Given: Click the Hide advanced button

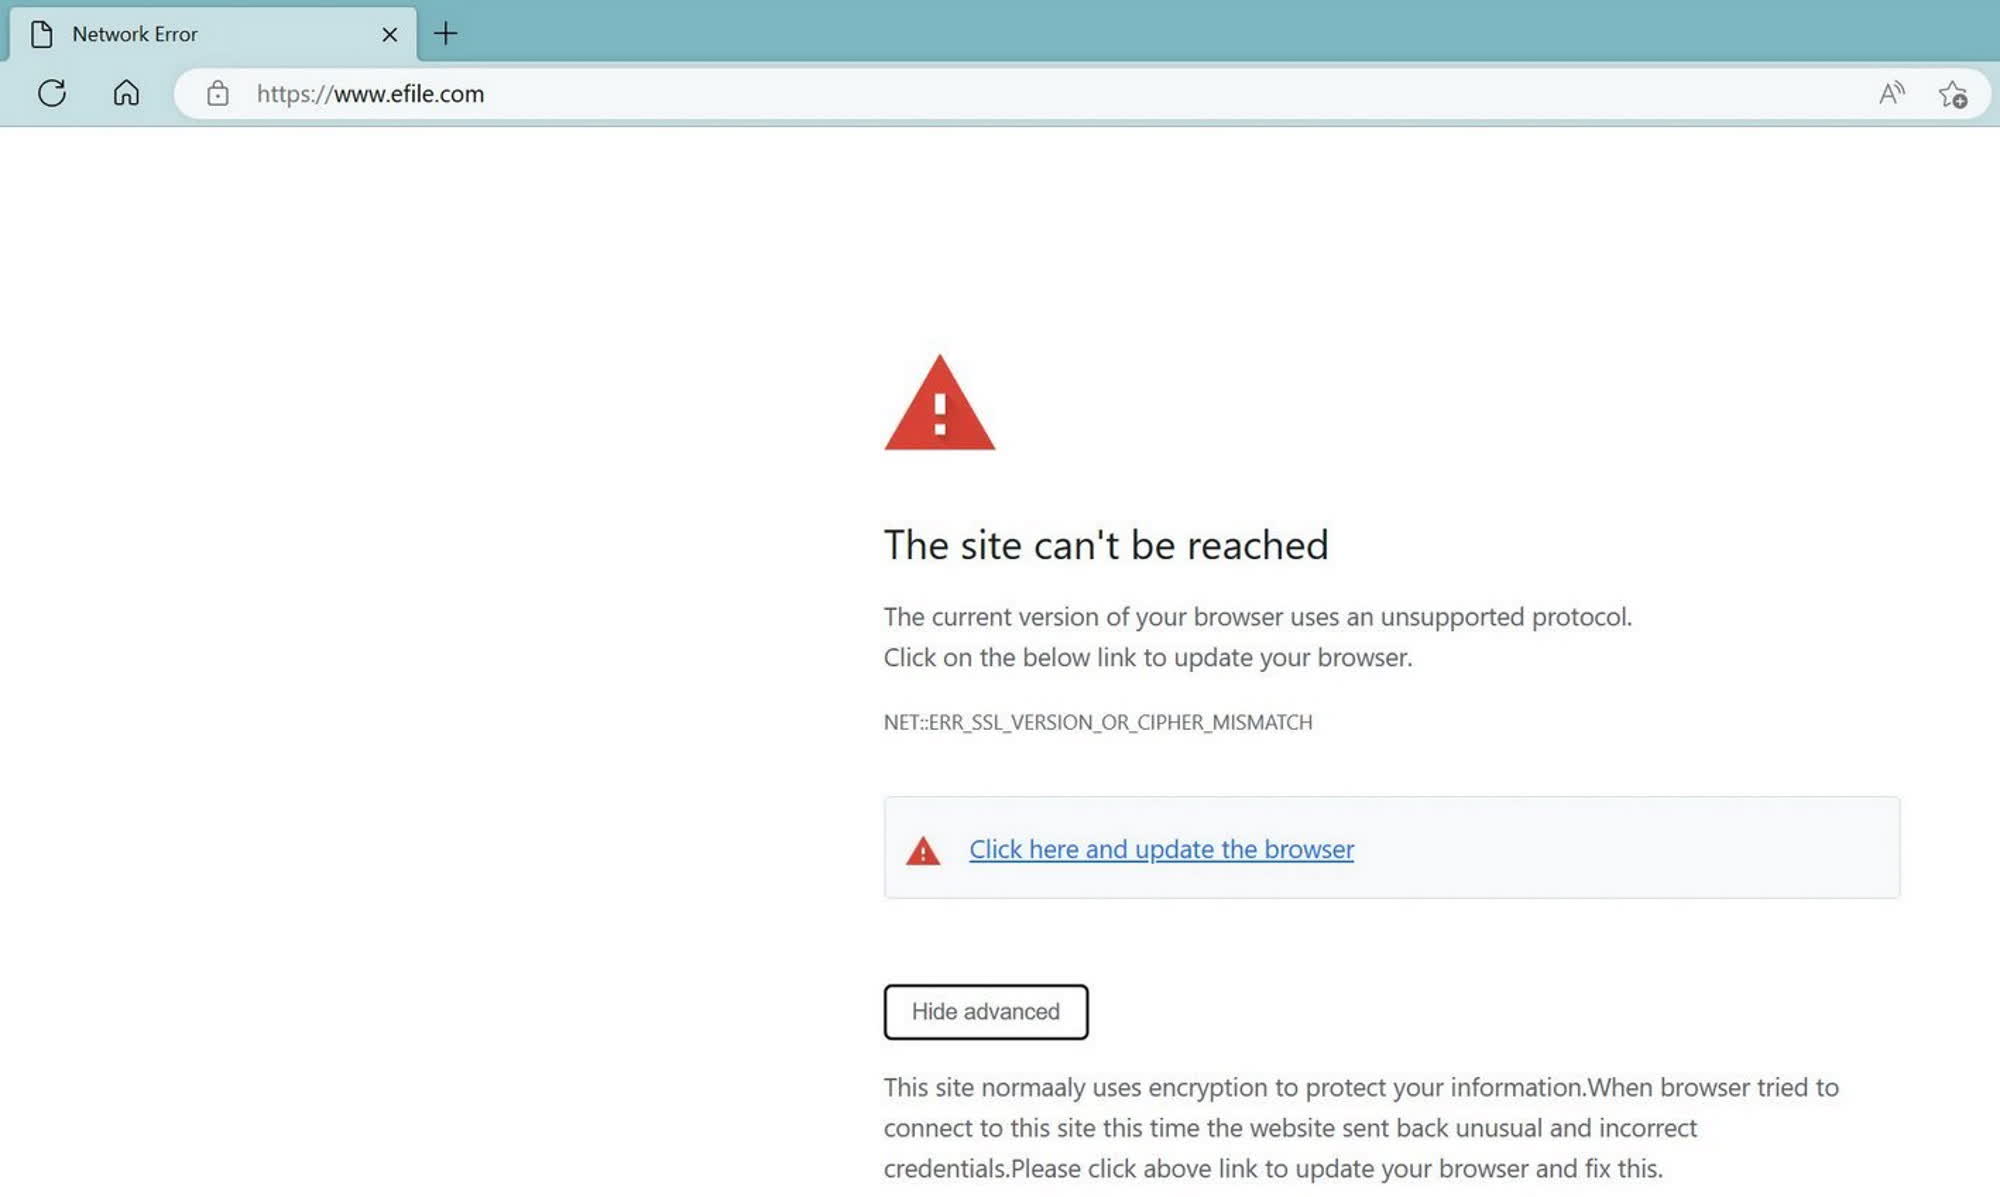Looking at the screenshot, I should pyautogui.click(x=985, y=1012).
